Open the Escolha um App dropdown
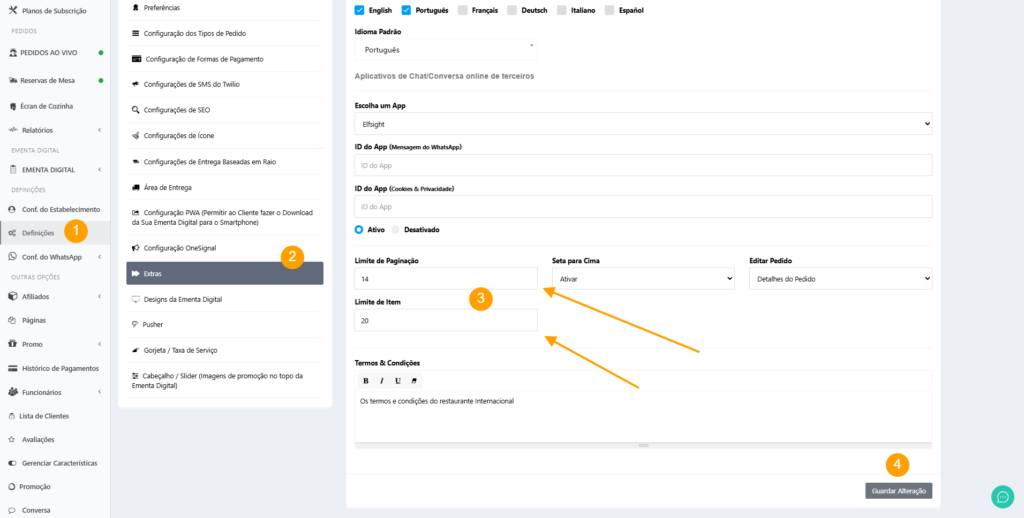1024x518 pixels. (643, 124)
